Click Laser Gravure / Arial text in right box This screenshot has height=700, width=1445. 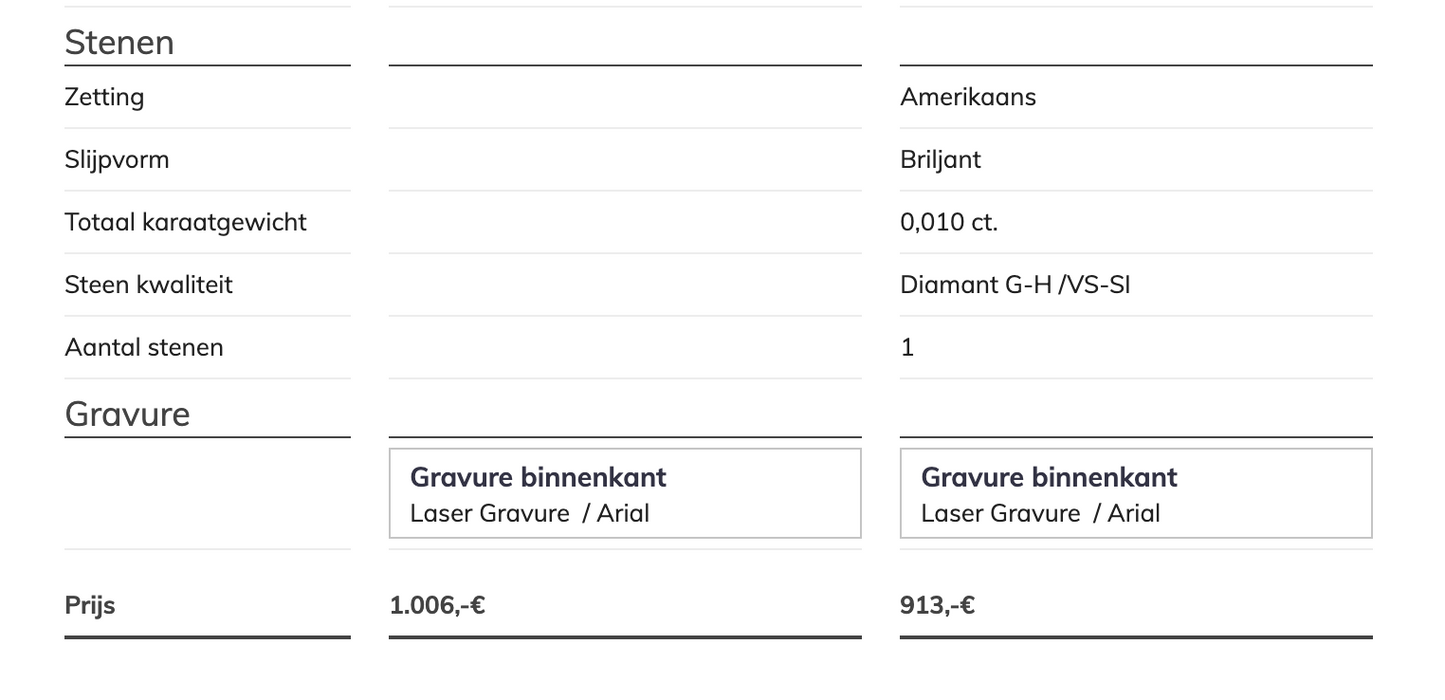[1040, 513]
